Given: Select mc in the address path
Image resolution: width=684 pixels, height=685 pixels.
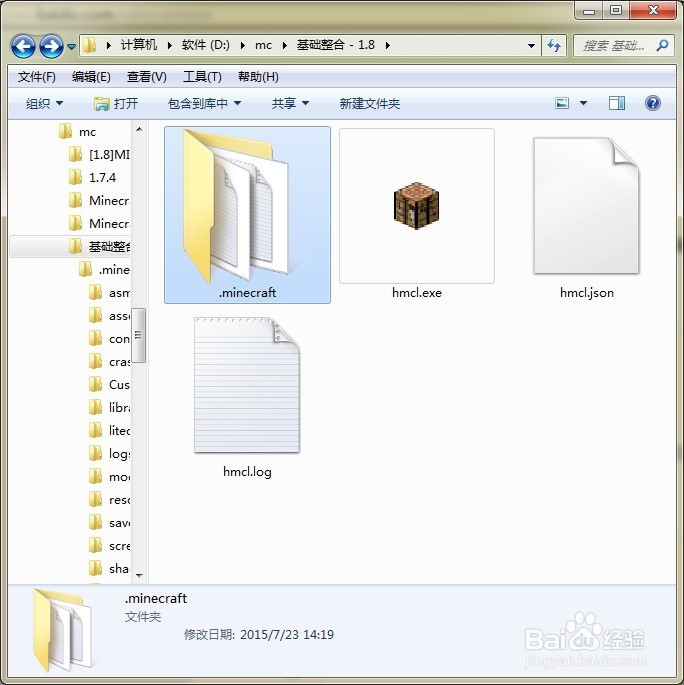Looking at the screenshot, I should click(x=263, y=45).
